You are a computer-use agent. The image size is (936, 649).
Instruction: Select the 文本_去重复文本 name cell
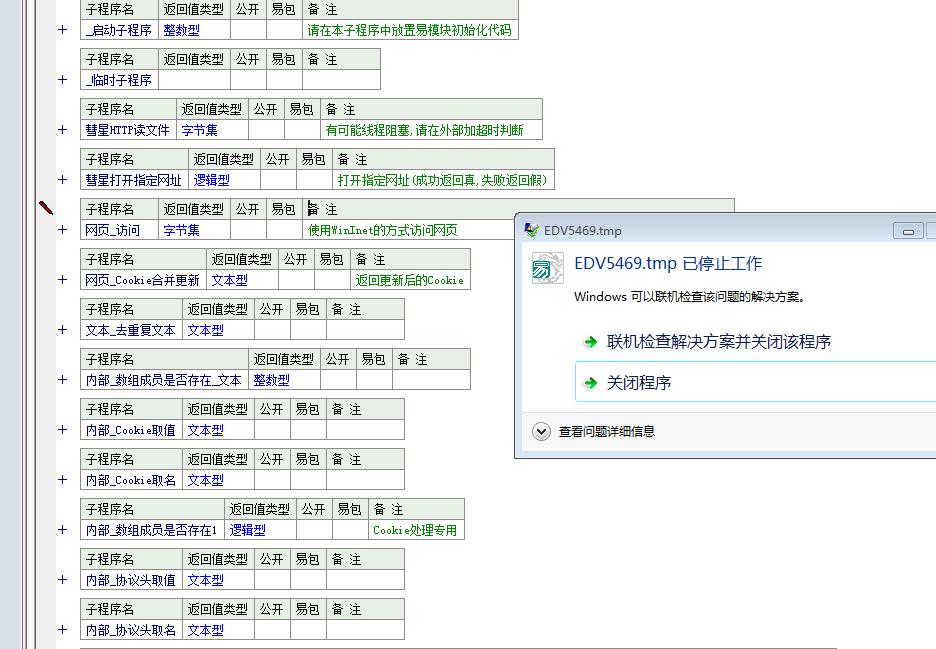click(x=131, y=330)
